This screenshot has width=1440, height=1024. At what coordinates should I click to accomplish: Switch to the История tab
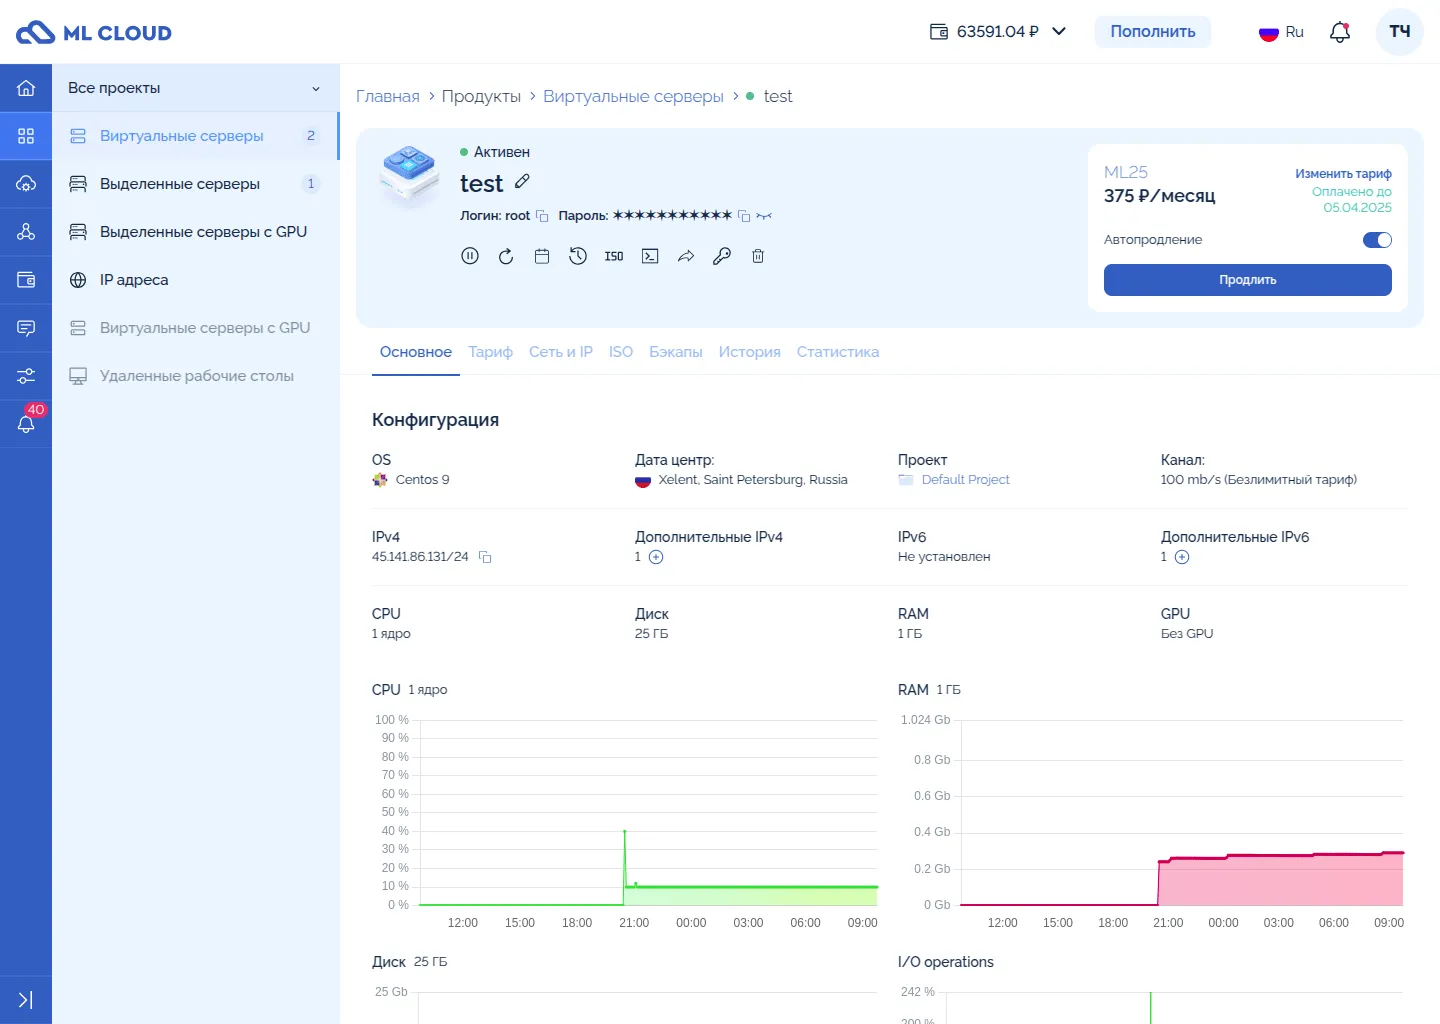click(x=750, y=352)
